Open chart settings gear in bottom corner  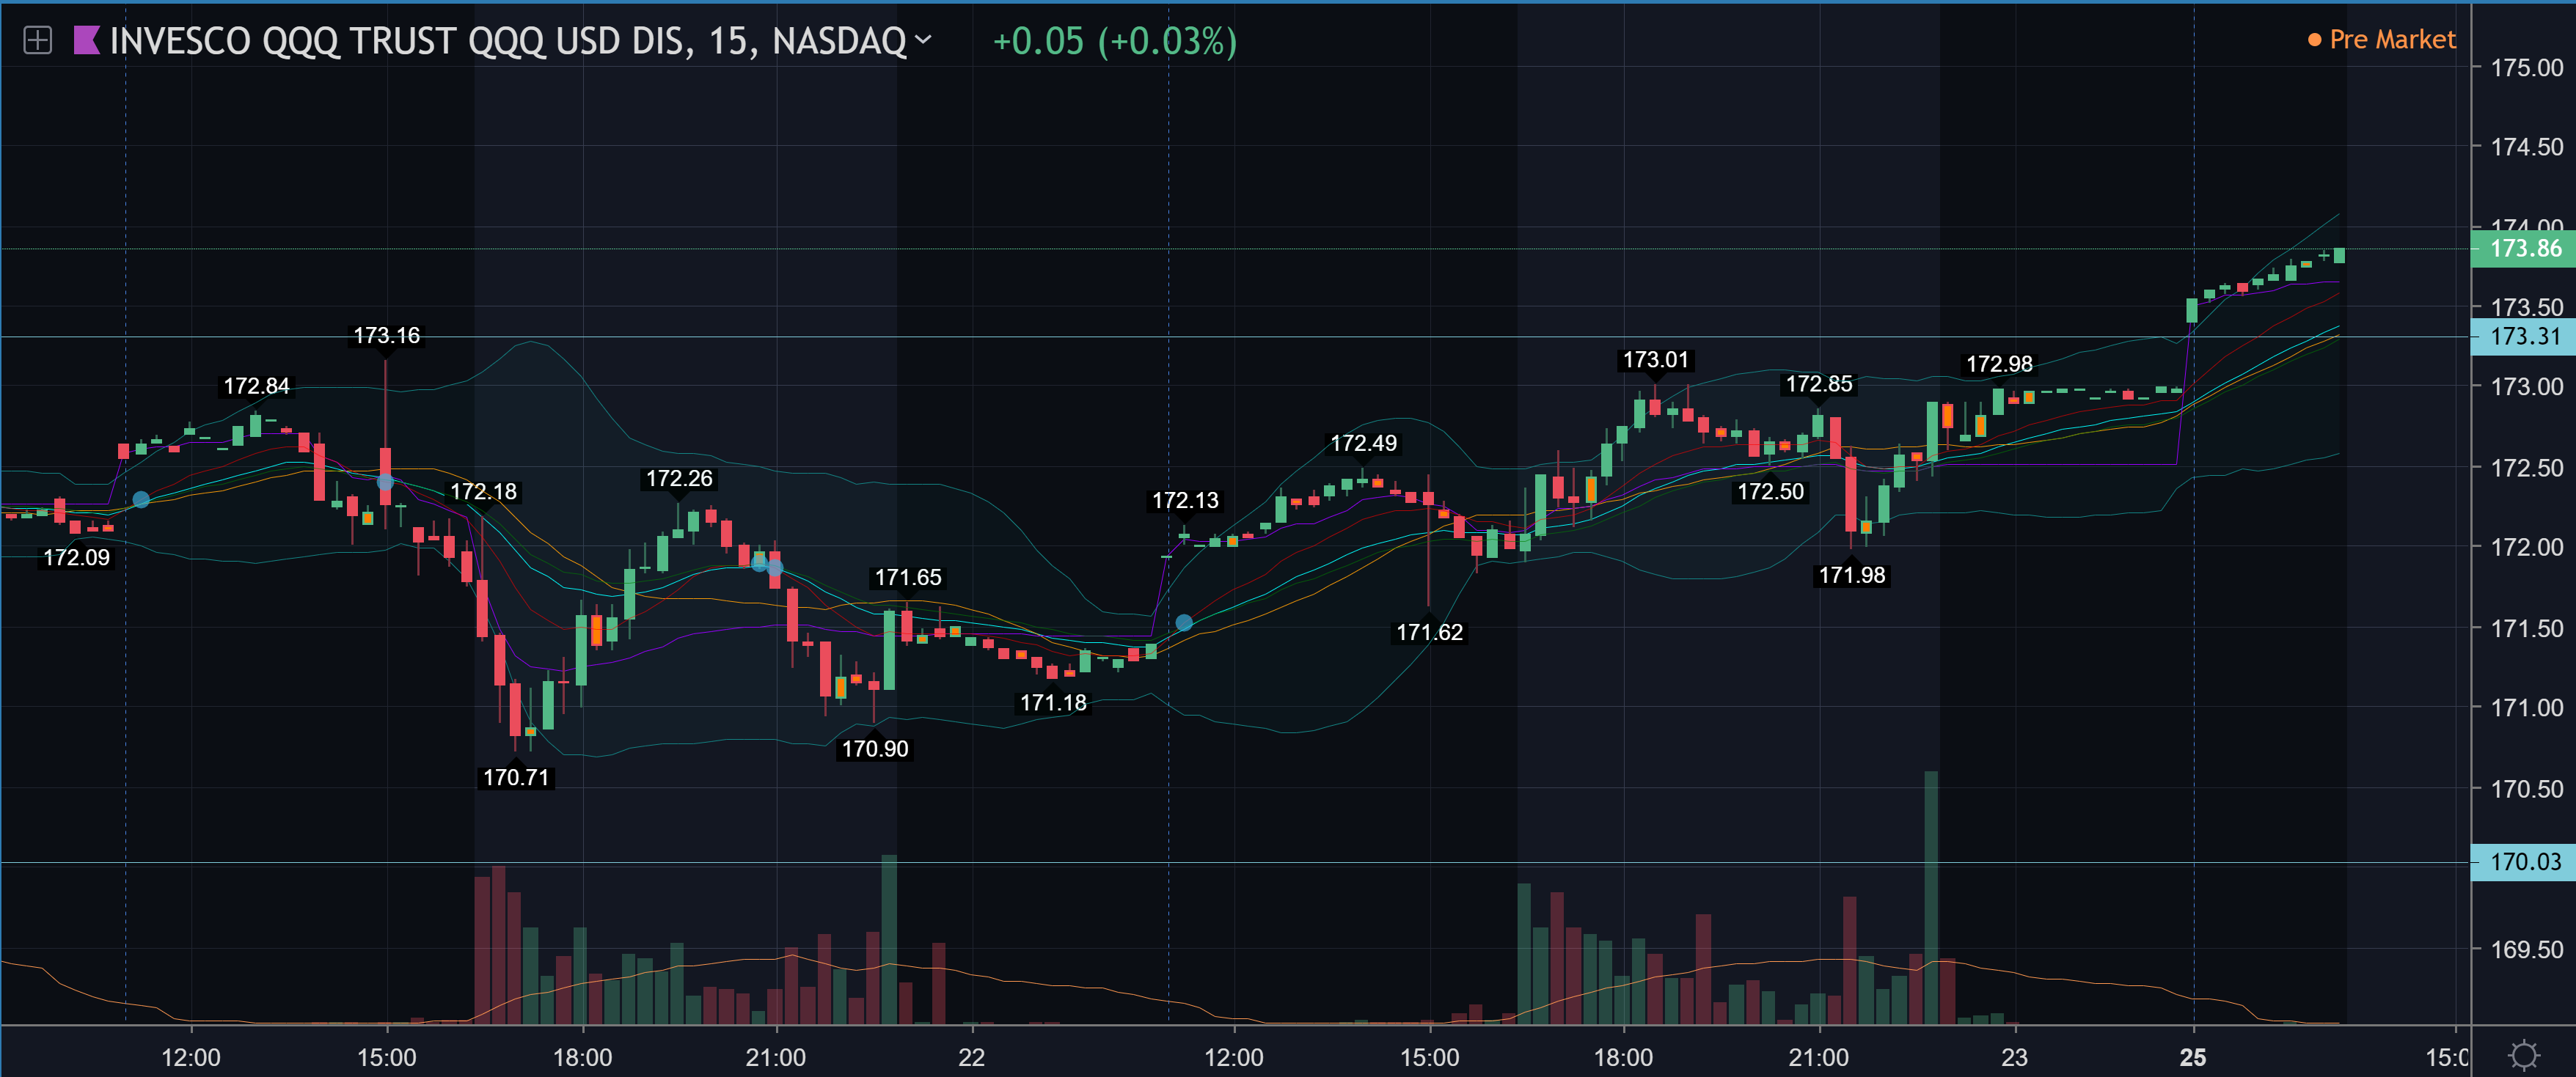tap(2523, 1055)
